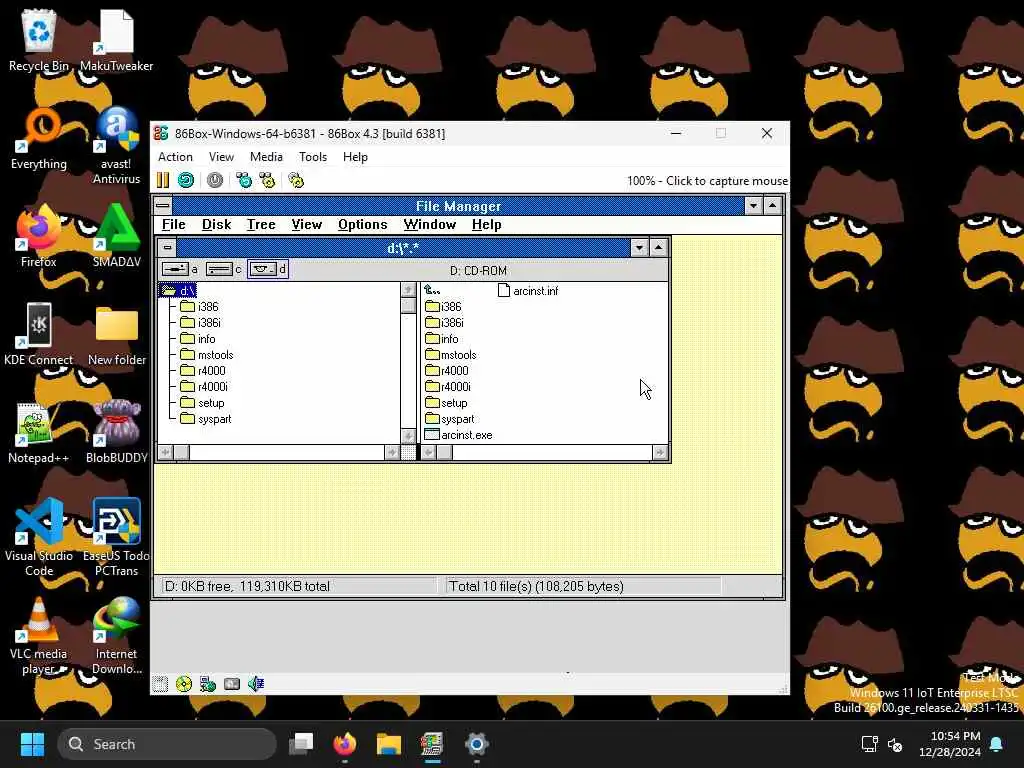Open EaseUS Todo PCTrans shortcut
Screen dimensions: 1024x768
point(116,537)
